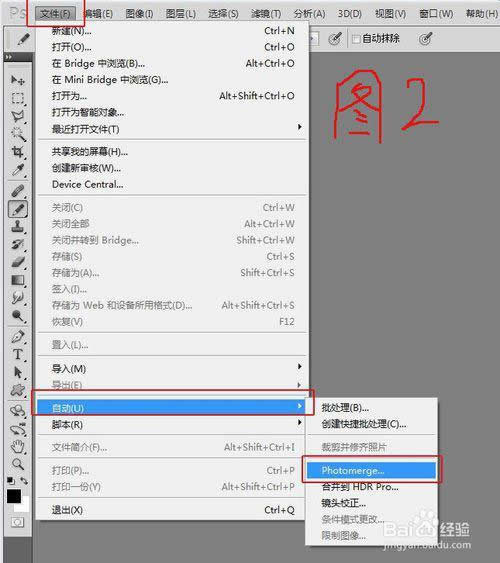Select the Zoom magnifier tool
Image resolution: width=500 pixels, height=563 pixels.
point(17,464)
